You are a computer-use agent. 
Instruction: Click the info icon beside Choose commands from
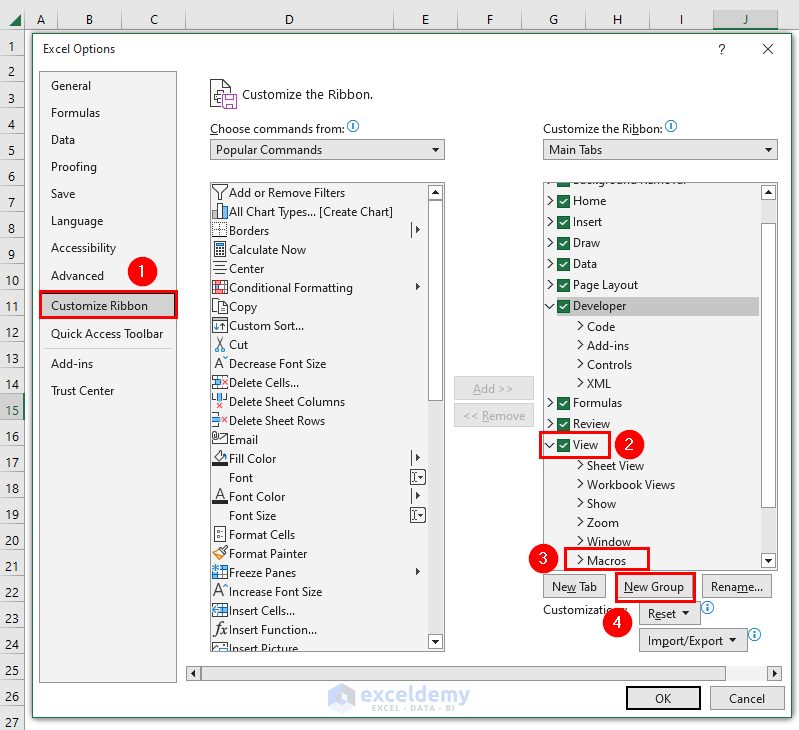point(353,126)
